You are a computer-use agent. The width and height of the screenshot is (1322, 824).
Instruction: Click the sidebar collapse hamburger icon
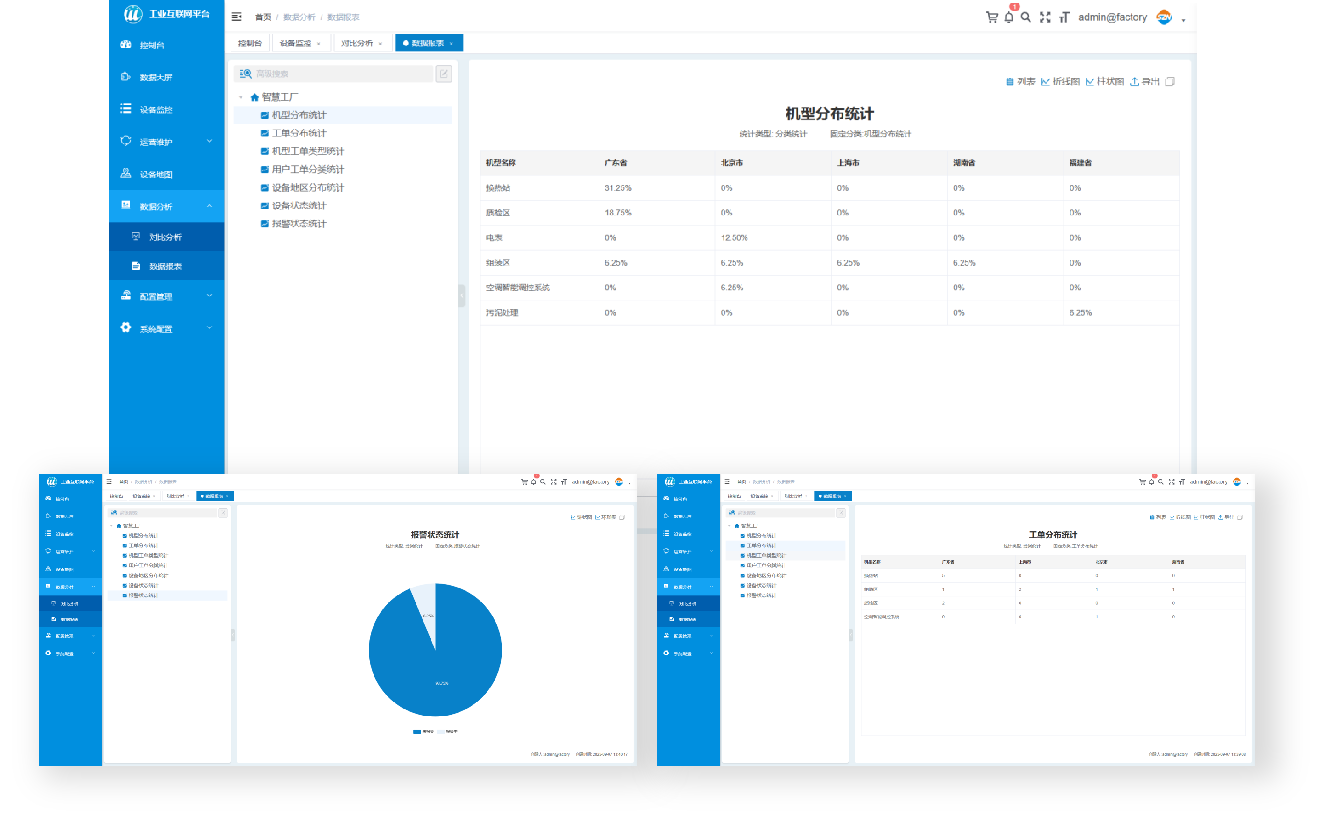point(236,17)
